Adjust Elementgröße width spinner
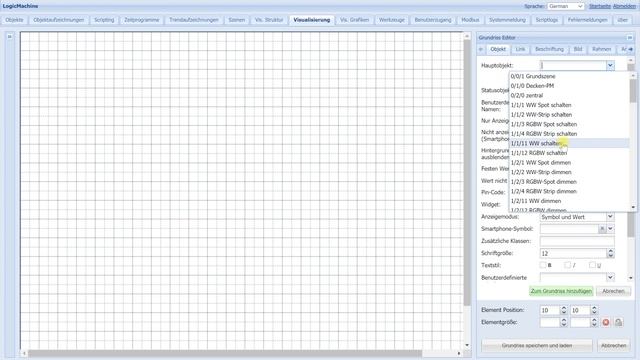The width and height of the screenshot is (640, 360). pyautogui.click(x=564, y=322)
